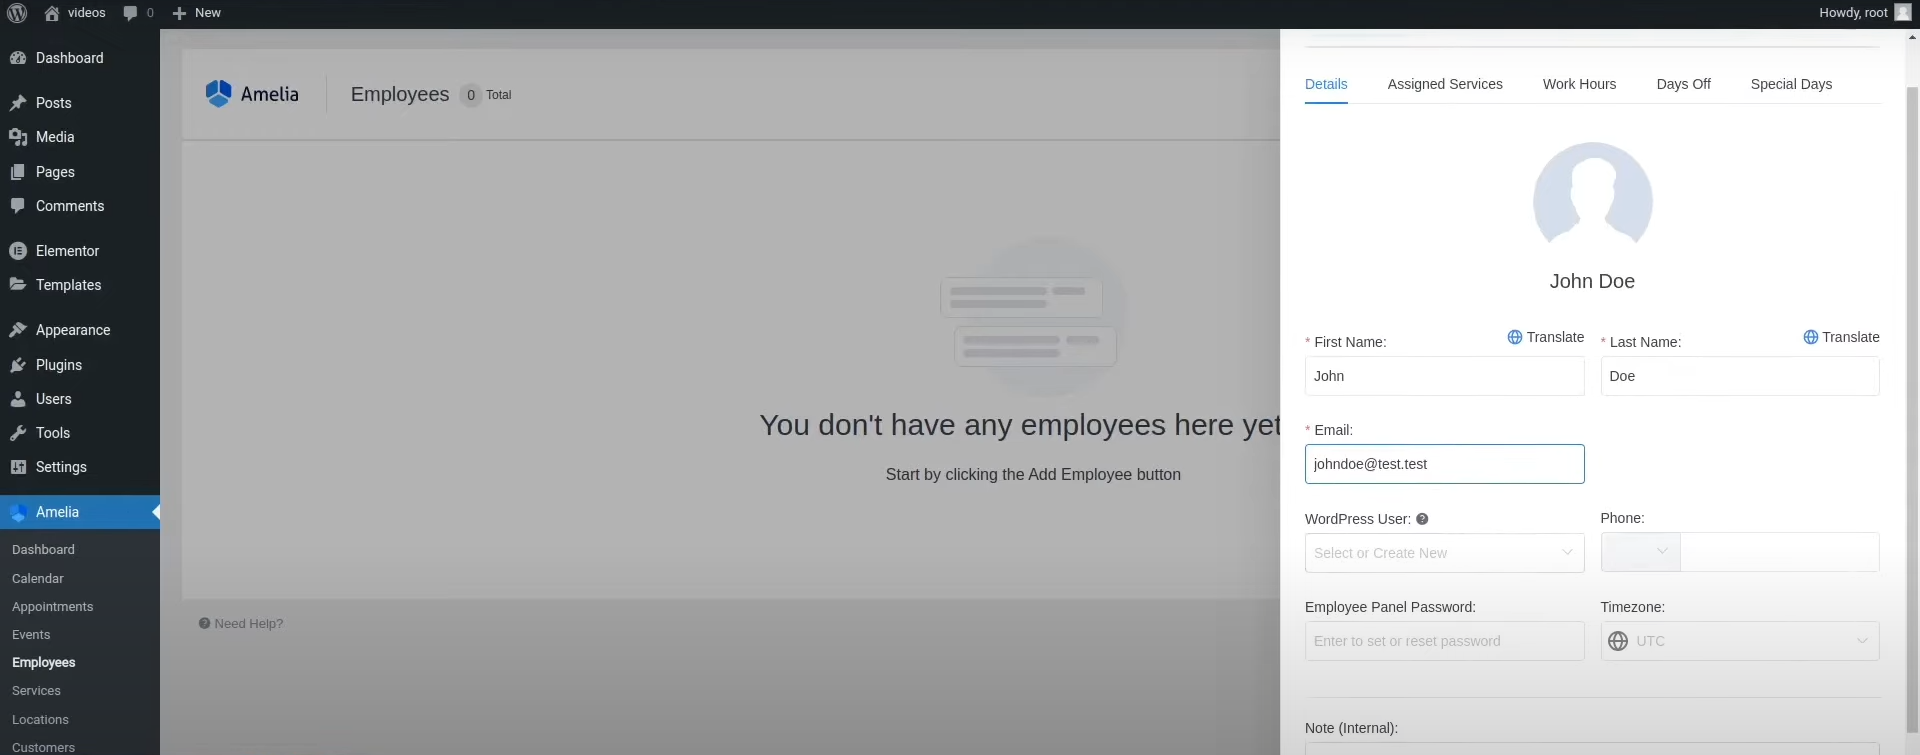Open the Days Off tab
This screenshot has height=755, width=1920.
pyautogui.click(x=1682, y=84)
